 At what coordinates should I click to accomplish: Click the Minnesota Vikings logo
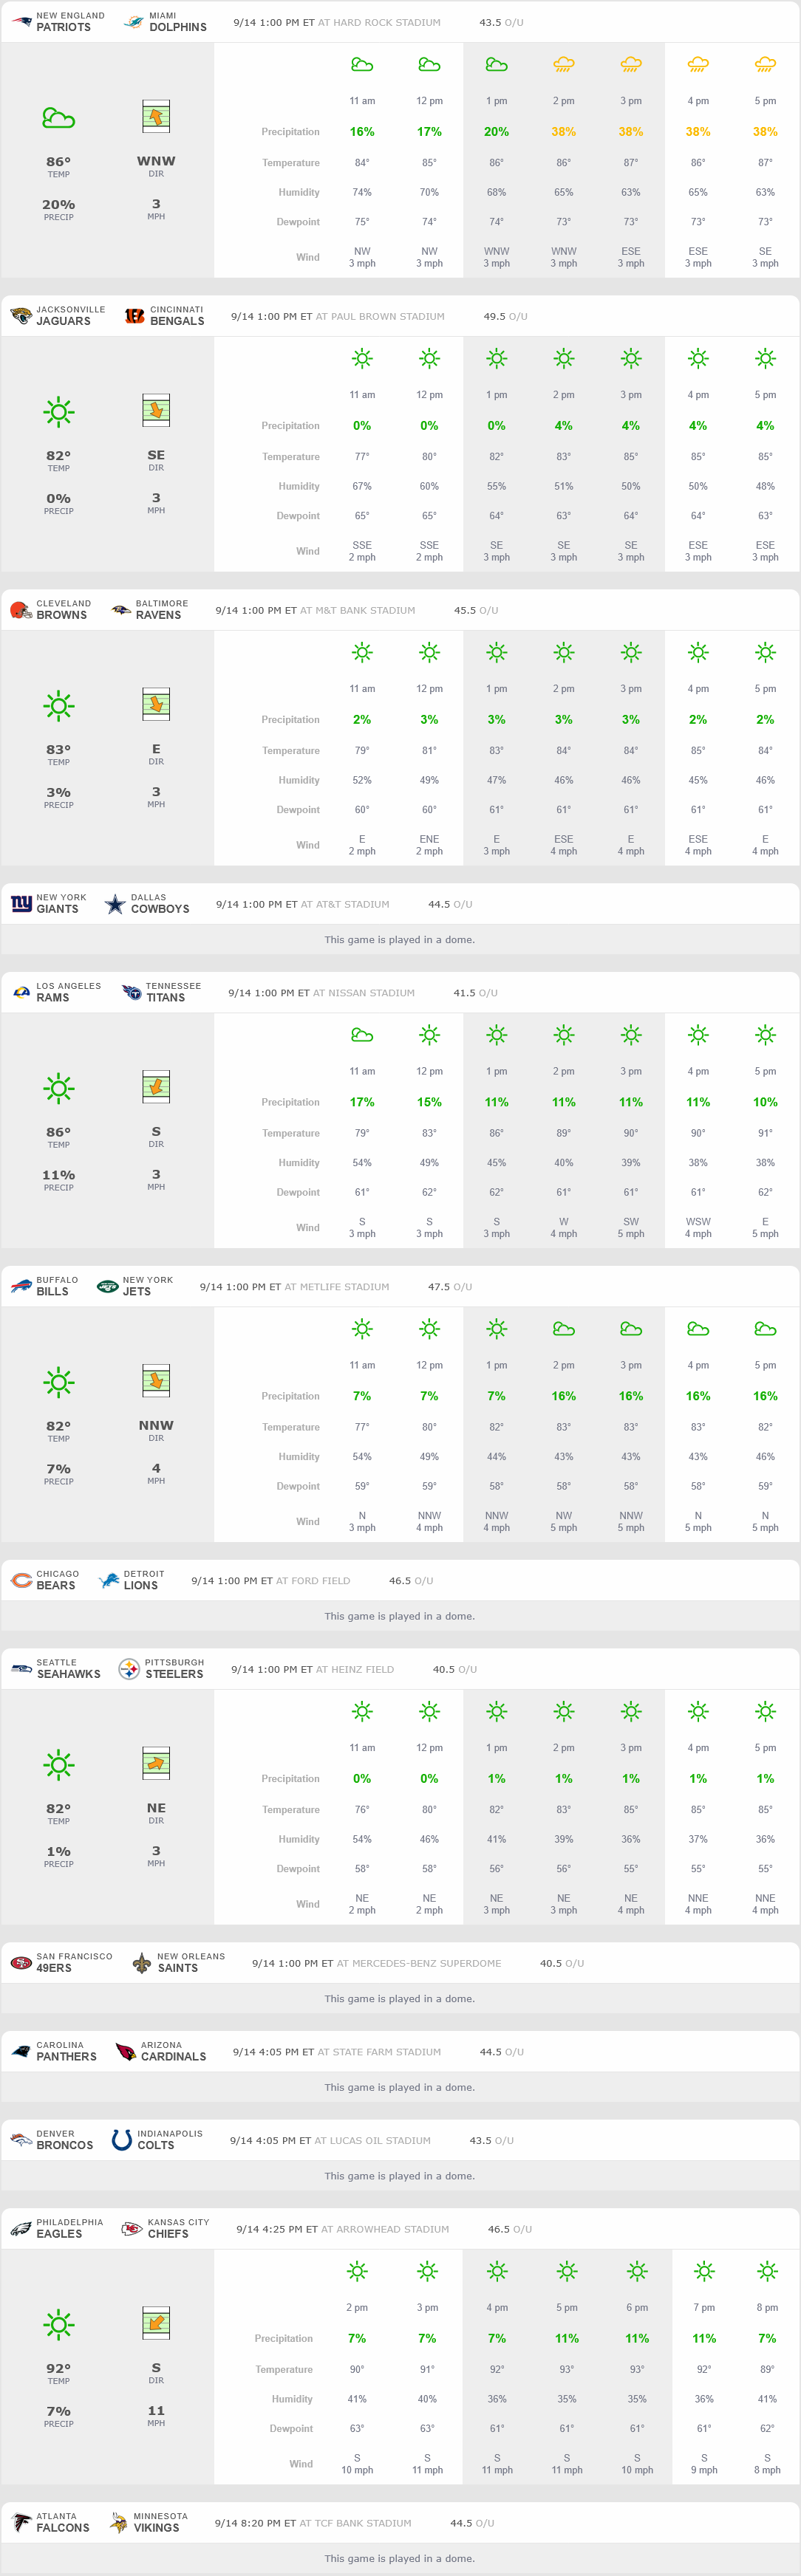[119, 2522]
